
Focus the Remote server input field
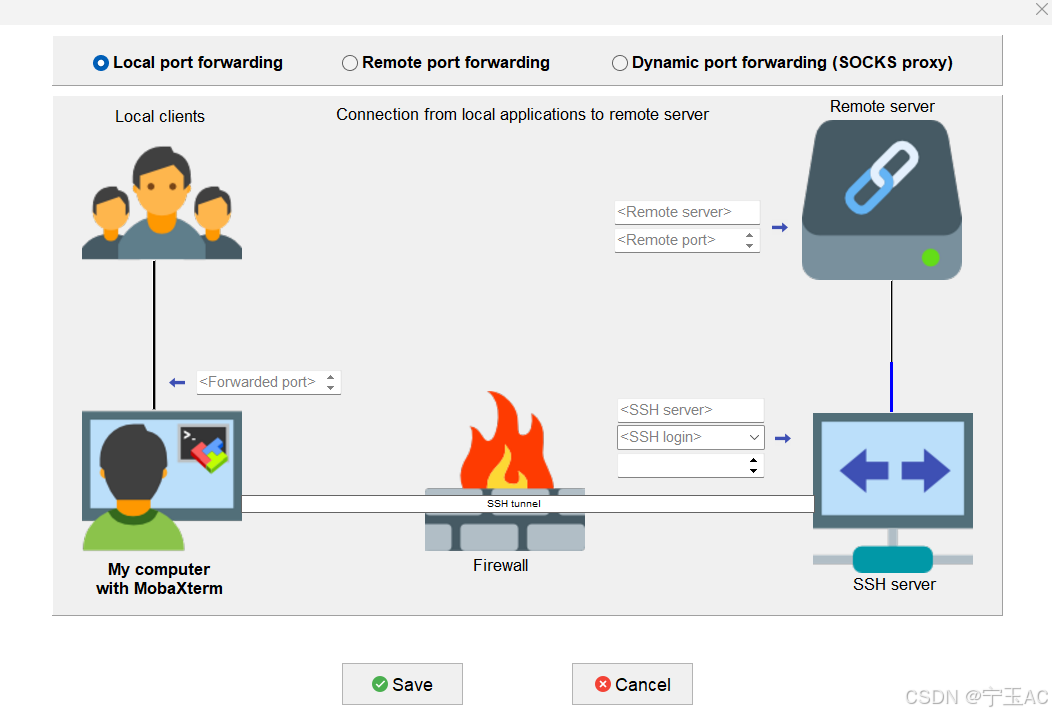687,212
